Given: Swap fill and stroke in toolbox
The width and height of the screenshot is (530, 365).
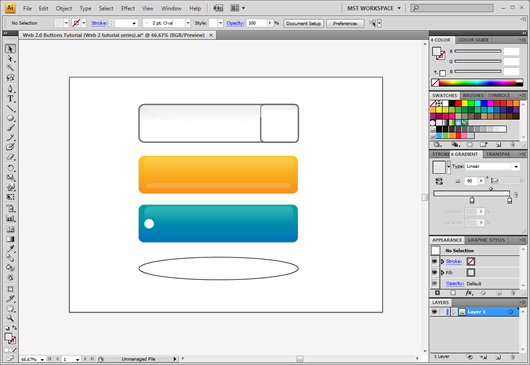Looking at the screenshot, I should [x=15, y=327].
